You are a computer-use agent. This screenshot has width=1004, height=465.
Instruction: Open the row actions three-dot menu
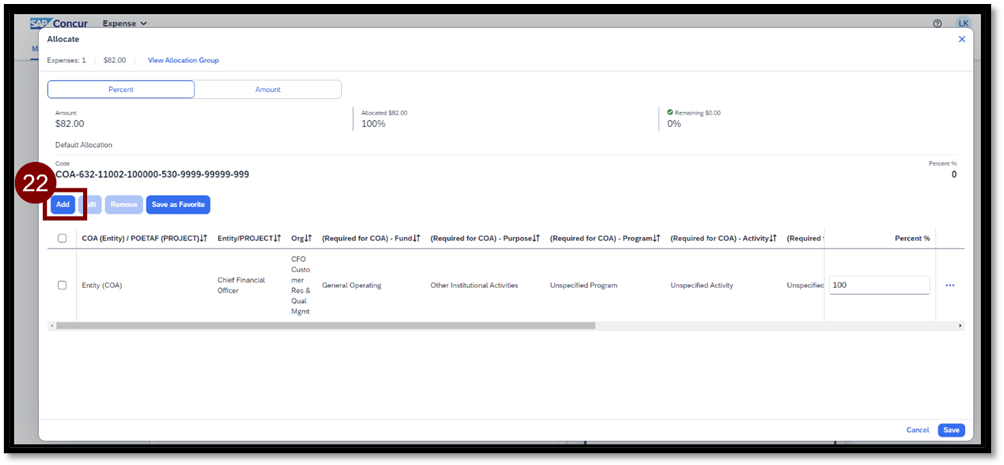click(x=950, y=286)
